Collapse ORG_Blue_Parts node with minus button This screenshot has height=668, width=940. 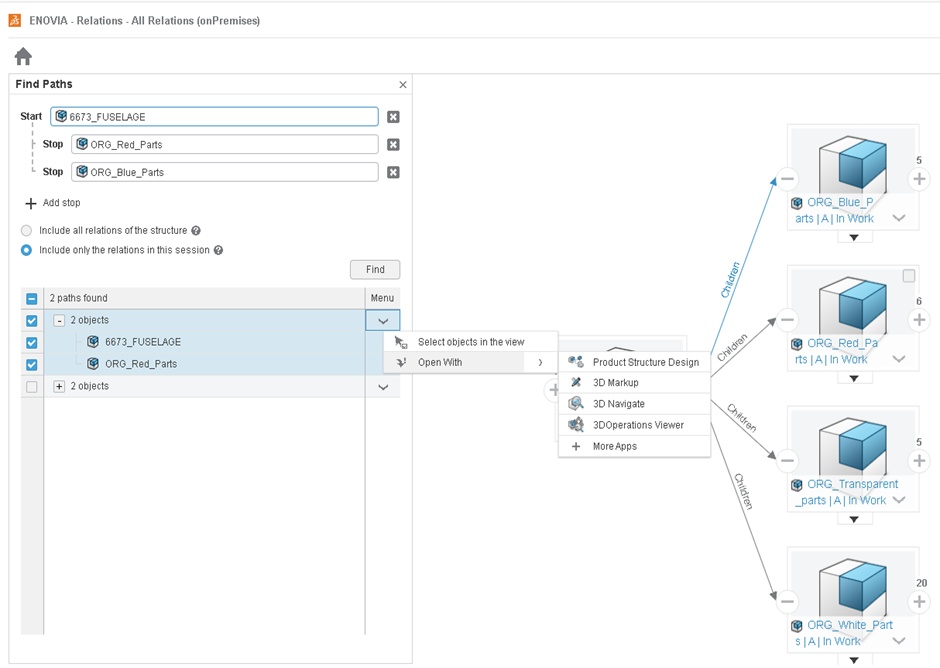tap(788, 180)
